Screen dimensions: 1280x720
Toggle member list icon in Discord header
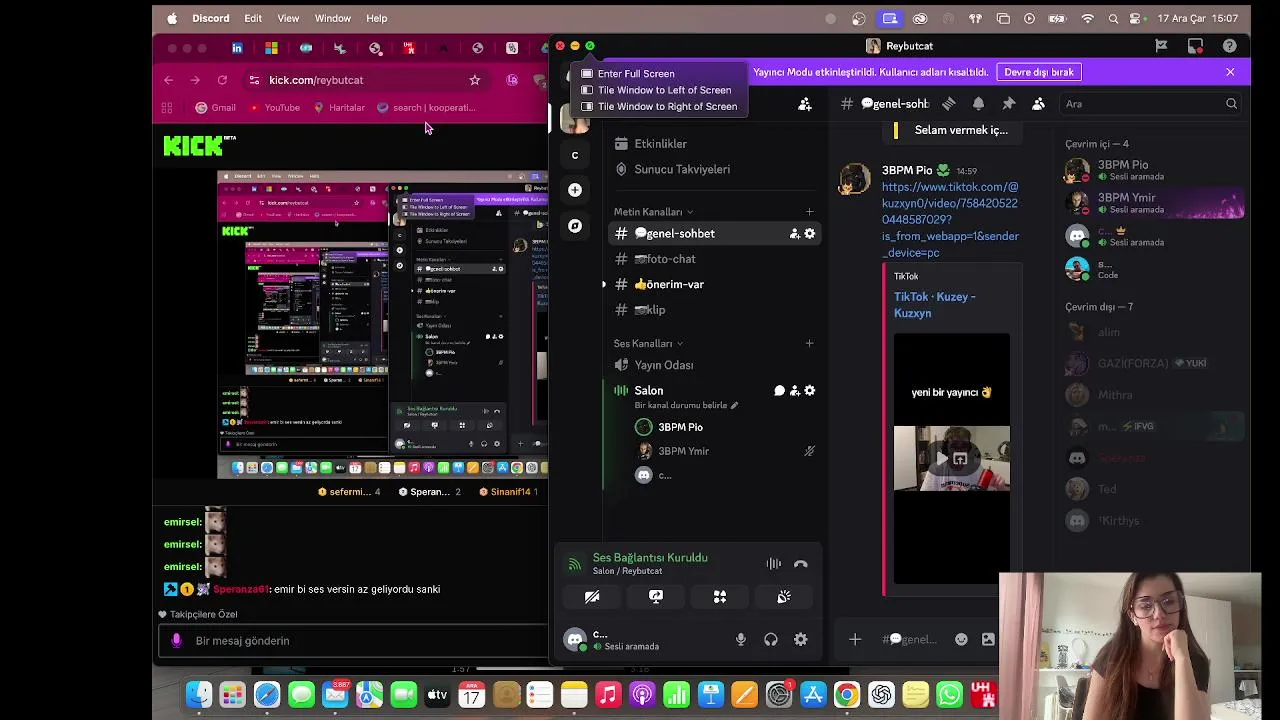(1038, 104)
